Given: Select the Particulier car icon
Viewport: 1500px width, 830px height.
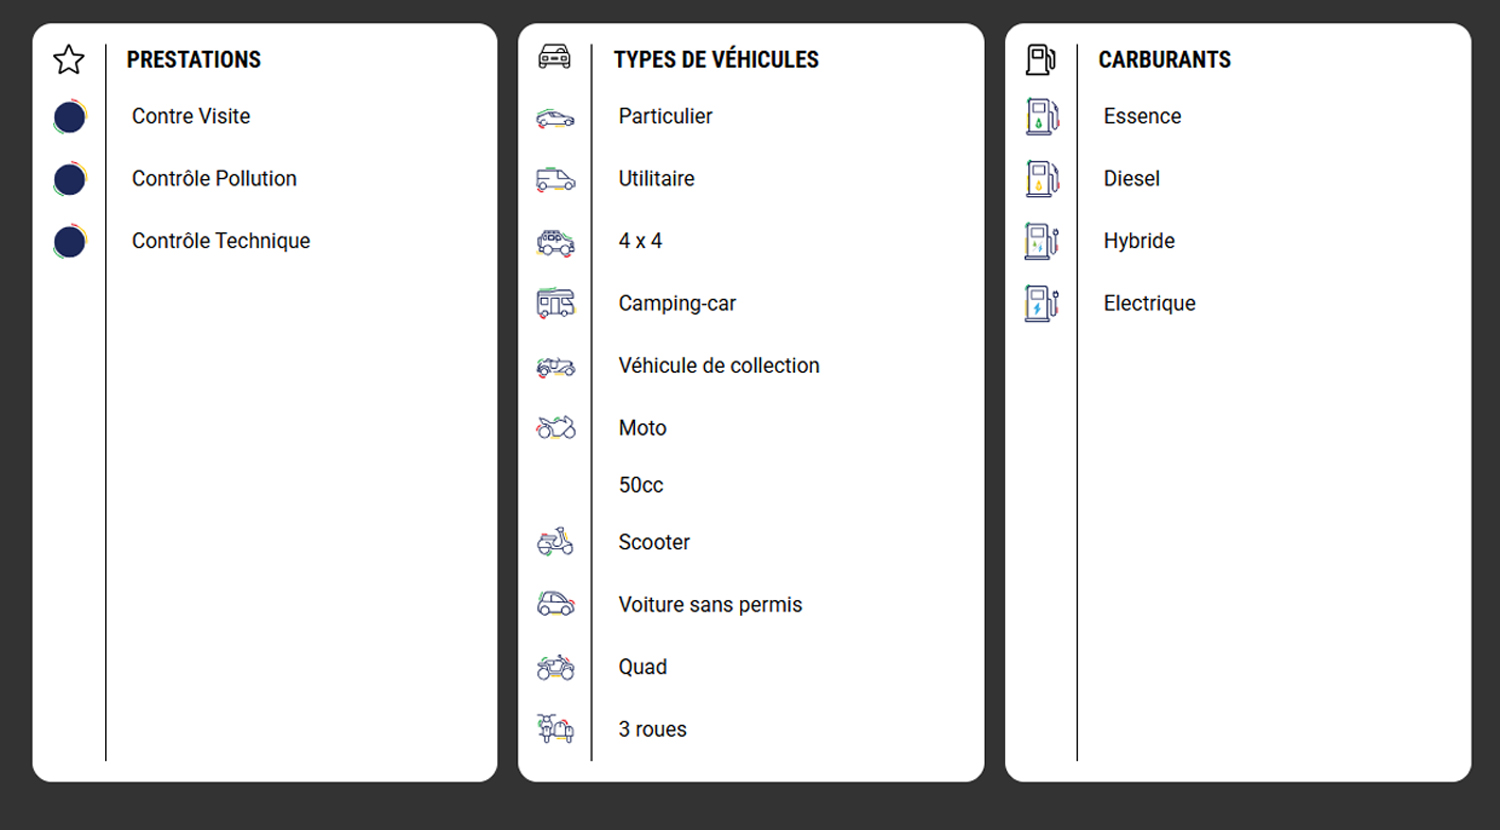Looking at the screenshot, I should point(555,119).
